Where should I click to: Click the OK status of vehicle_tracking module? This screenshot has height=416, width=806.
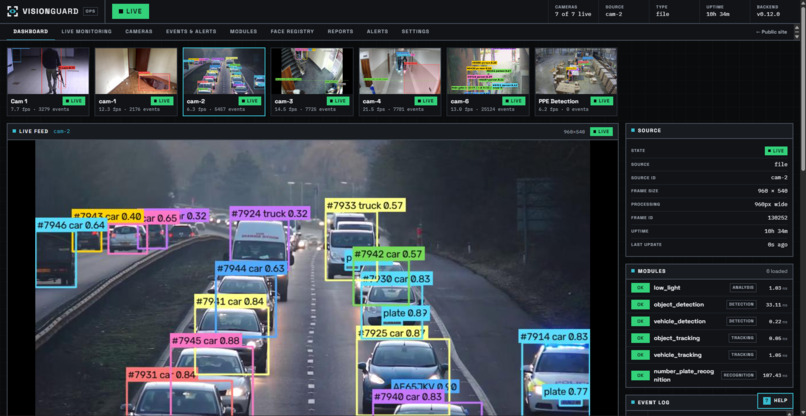[640, 355]
